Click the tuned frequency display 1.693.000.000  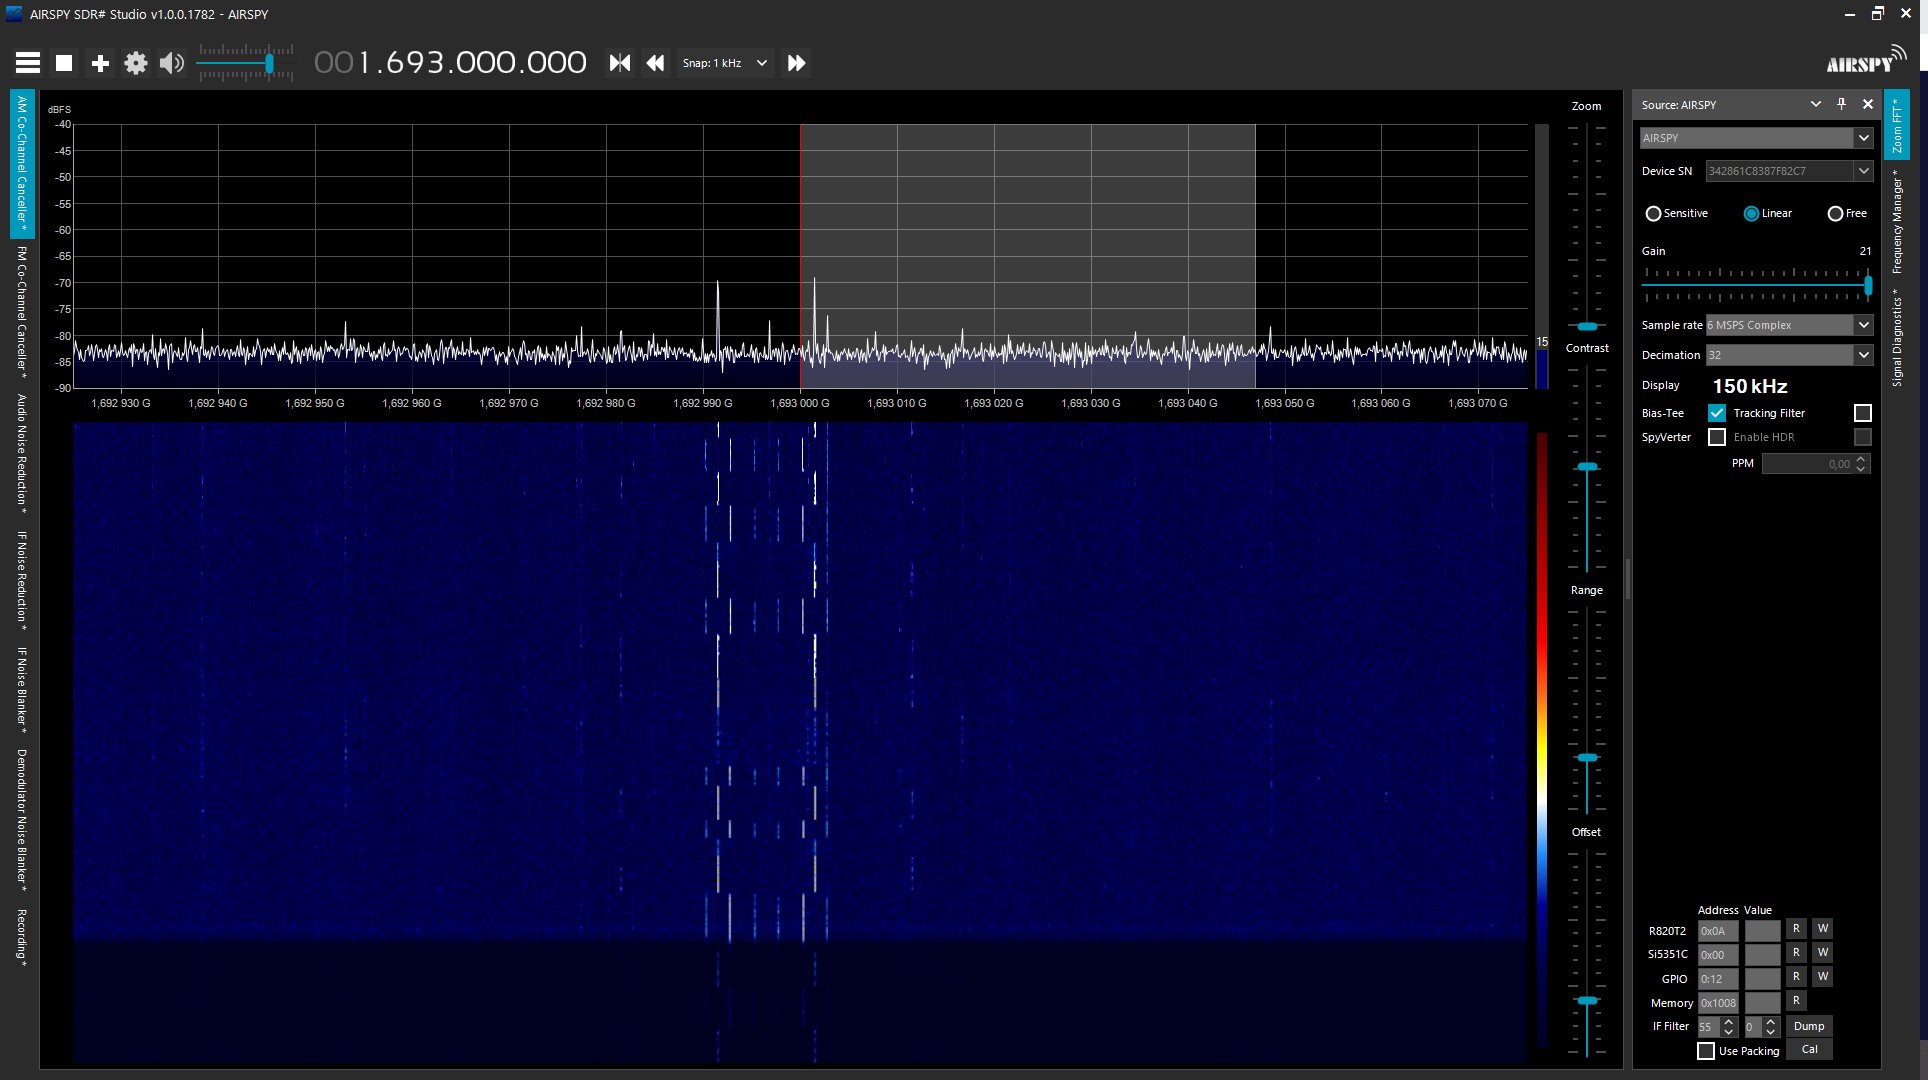pos(450,63)
